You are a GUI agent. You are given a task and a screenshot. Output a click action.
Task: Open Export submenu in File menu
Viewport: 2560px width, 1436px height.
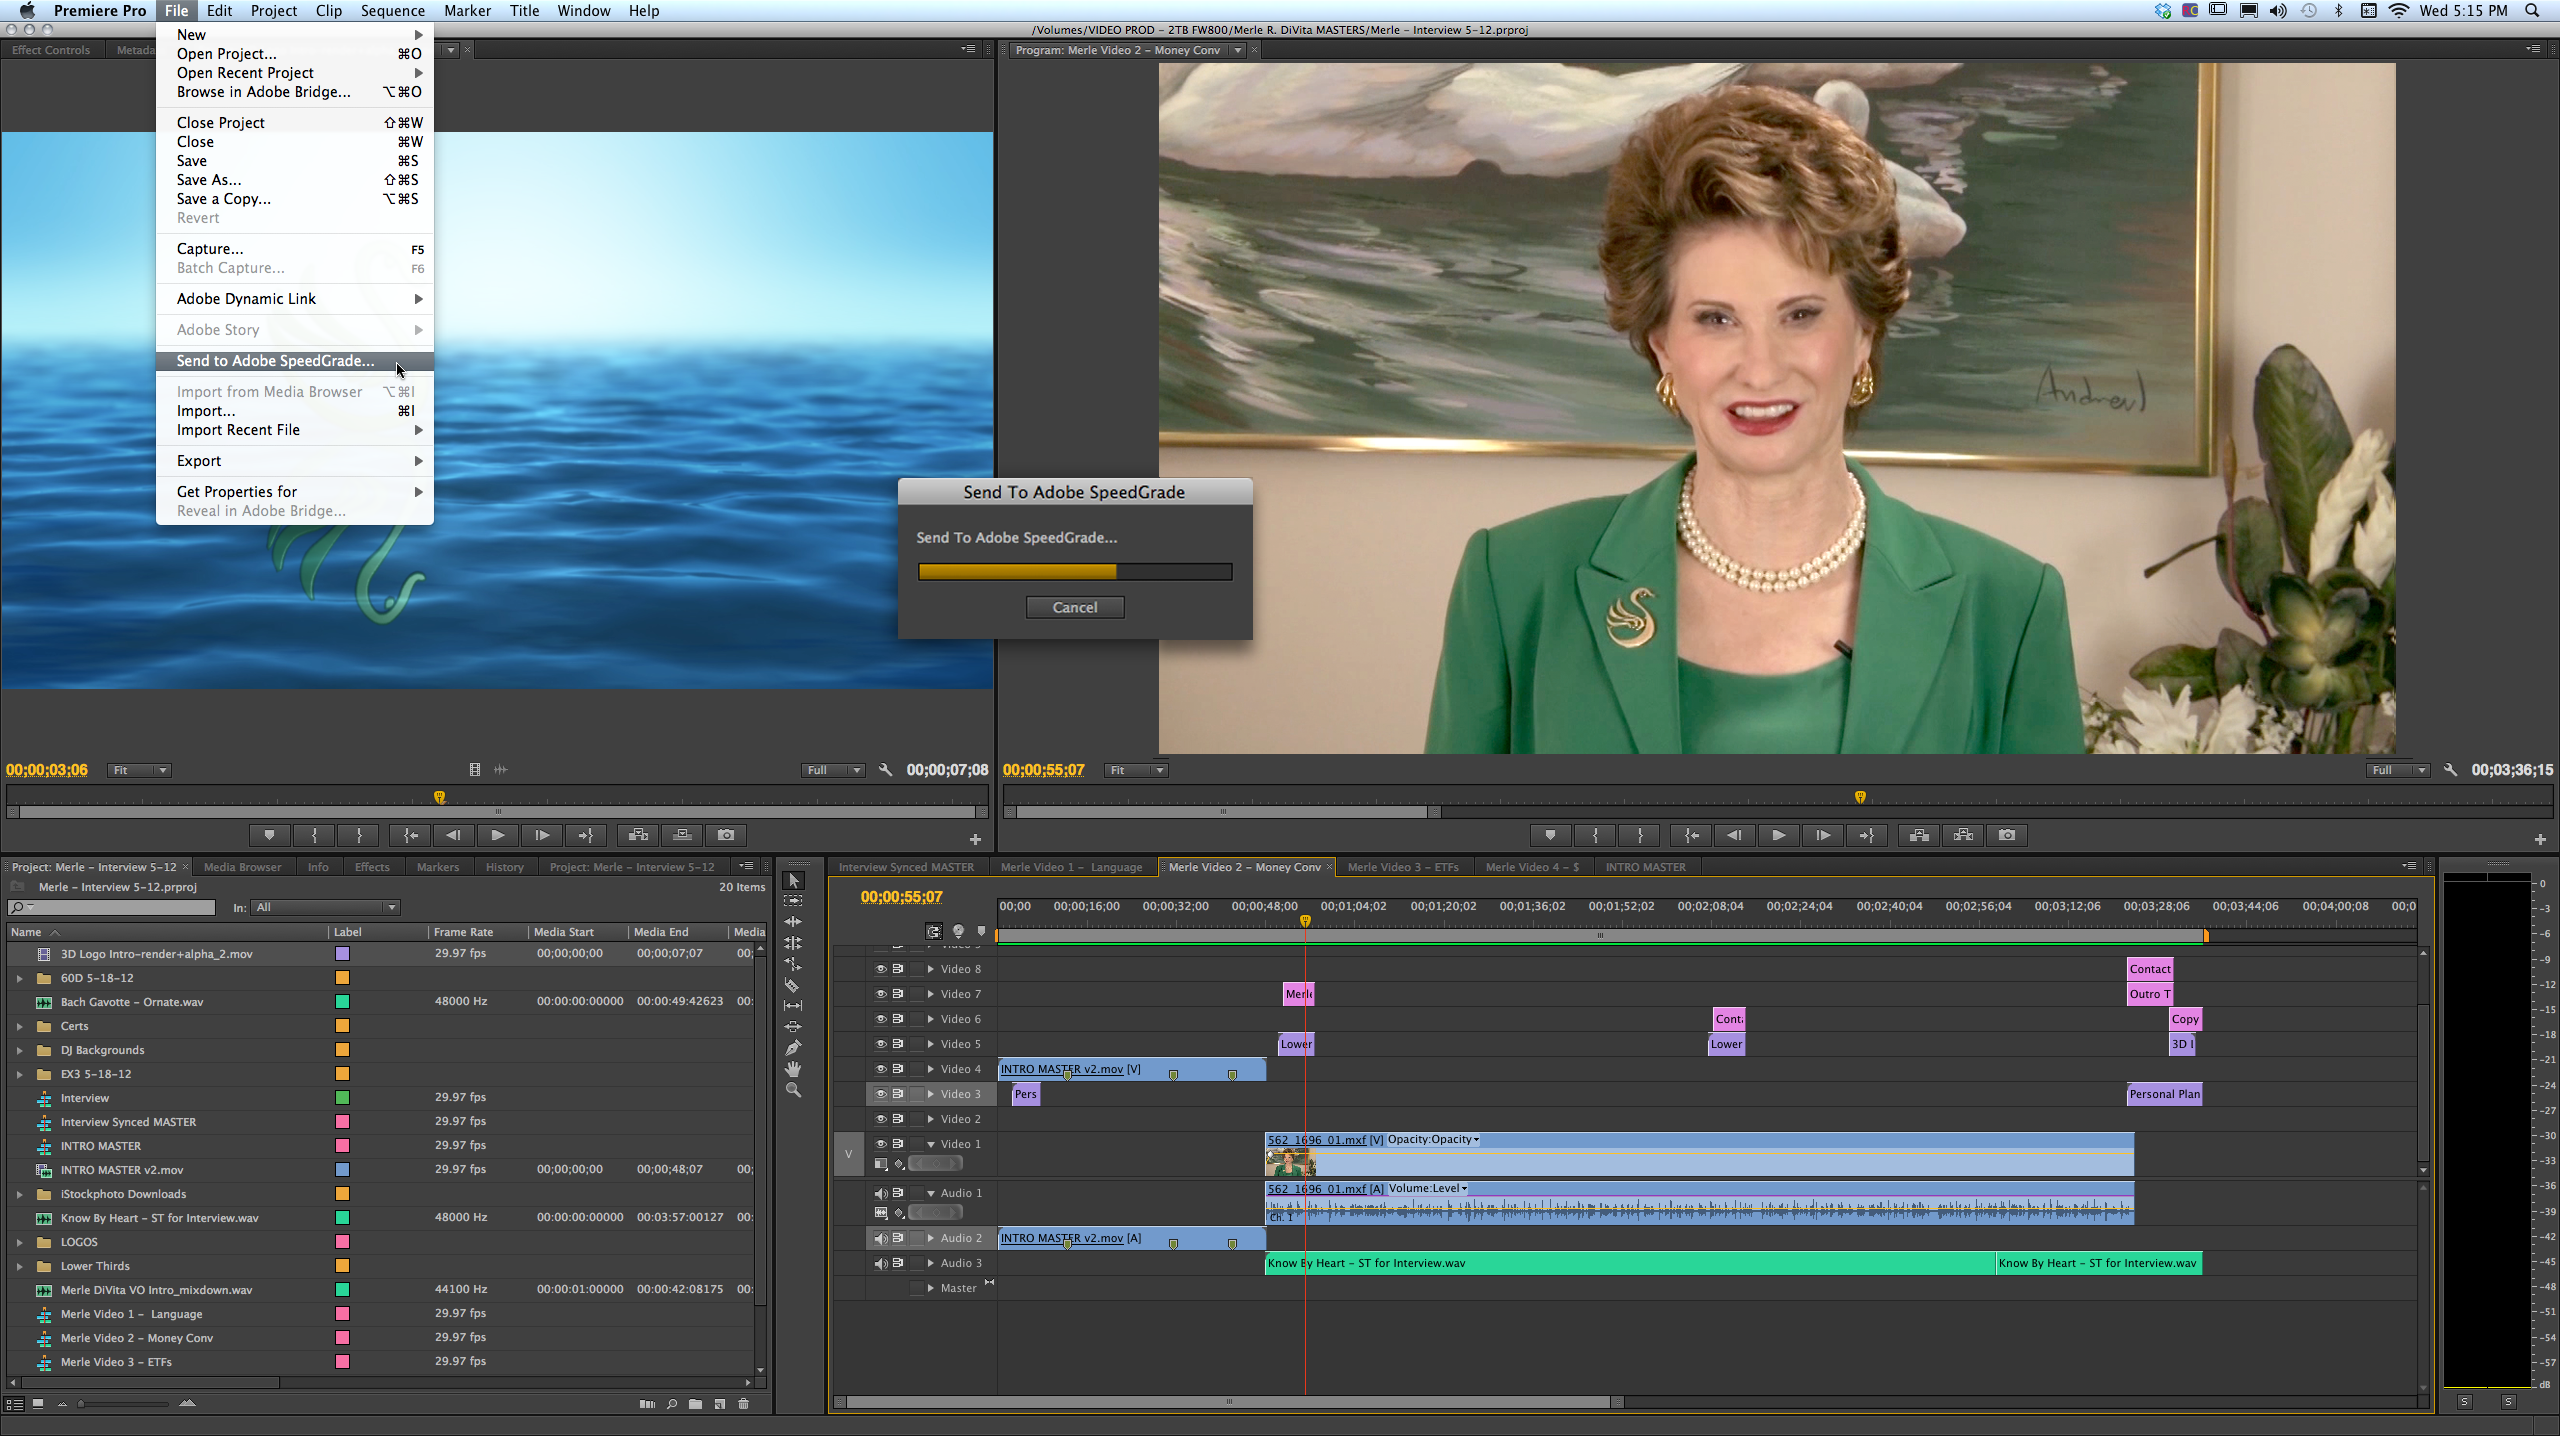[295, 461]
